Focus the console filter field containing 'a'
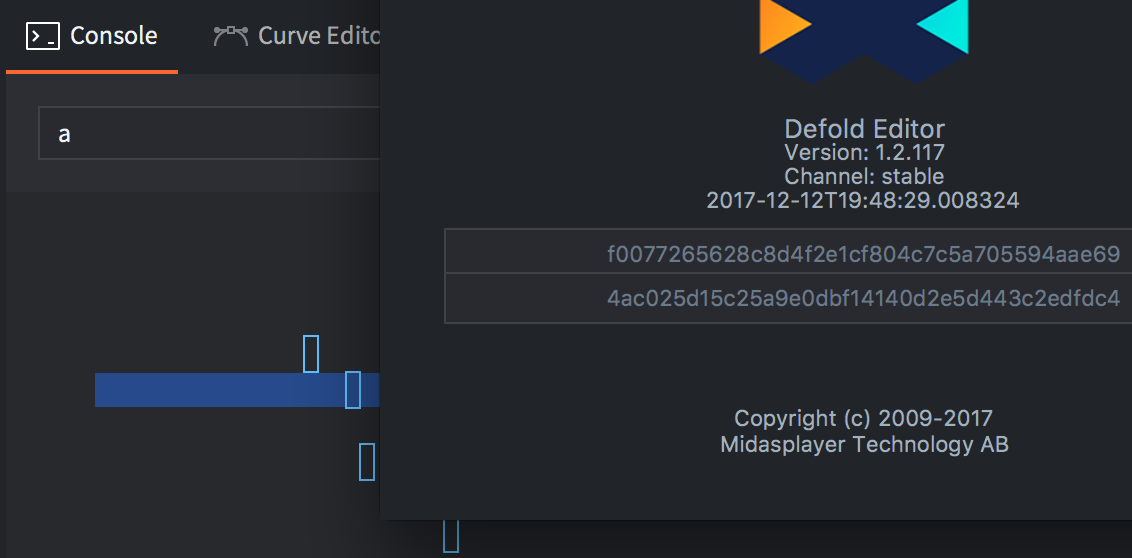Screen dimensions: 1132x558 (209, 133)
